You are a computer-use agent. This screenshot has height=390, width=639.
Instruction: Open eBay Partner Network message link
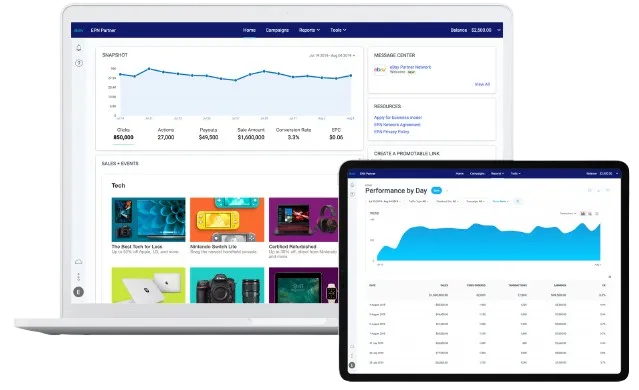tap(410, 67)
